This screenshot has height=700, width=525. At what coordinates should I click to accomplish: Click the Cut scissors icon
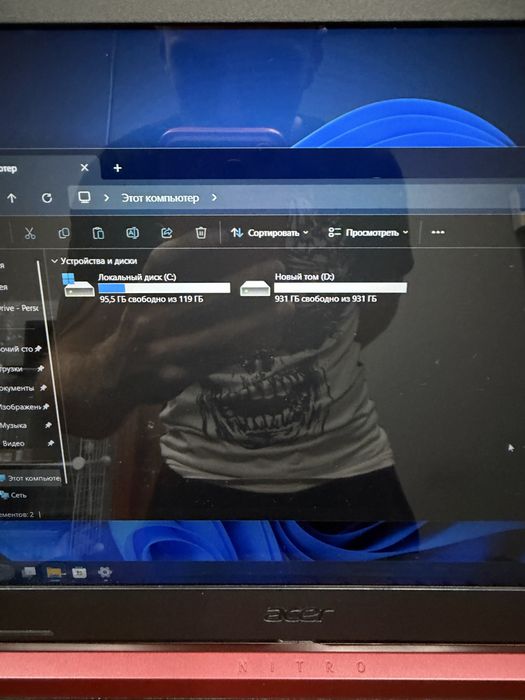(x=30, y=233)
